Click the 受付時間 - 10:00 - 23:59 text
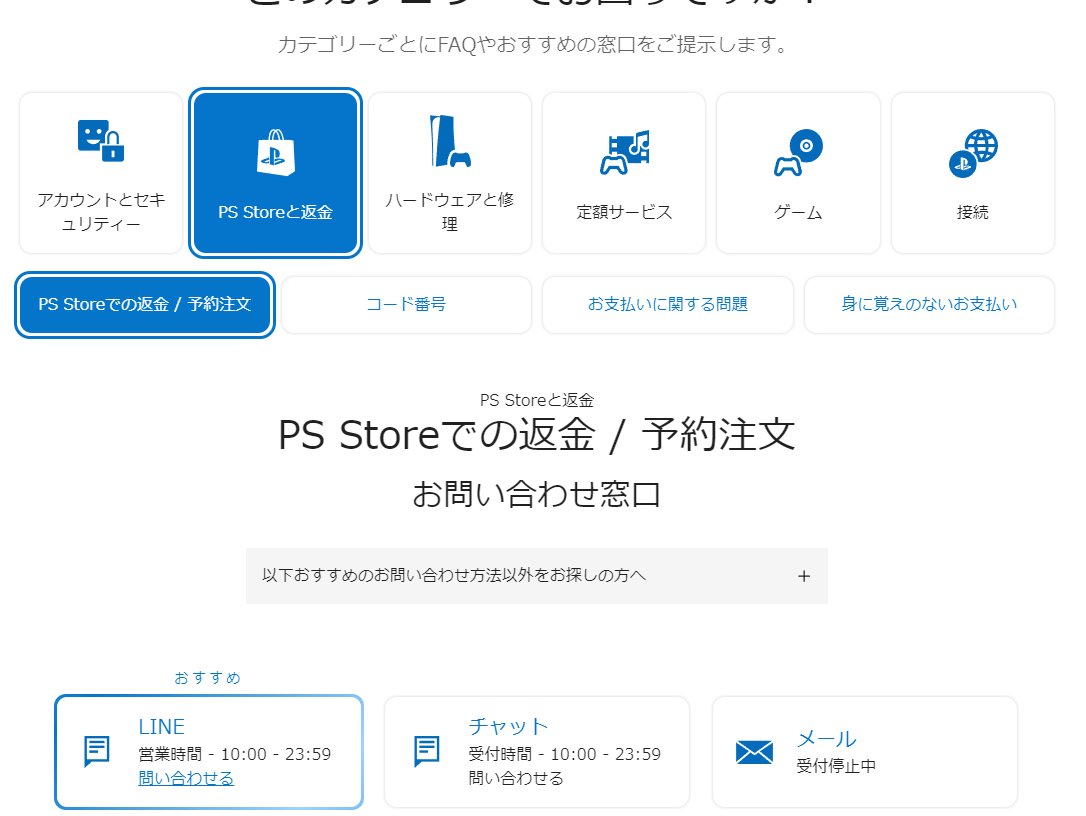Viewport: 1086px width, 816px height. click(x=564, y=754)
